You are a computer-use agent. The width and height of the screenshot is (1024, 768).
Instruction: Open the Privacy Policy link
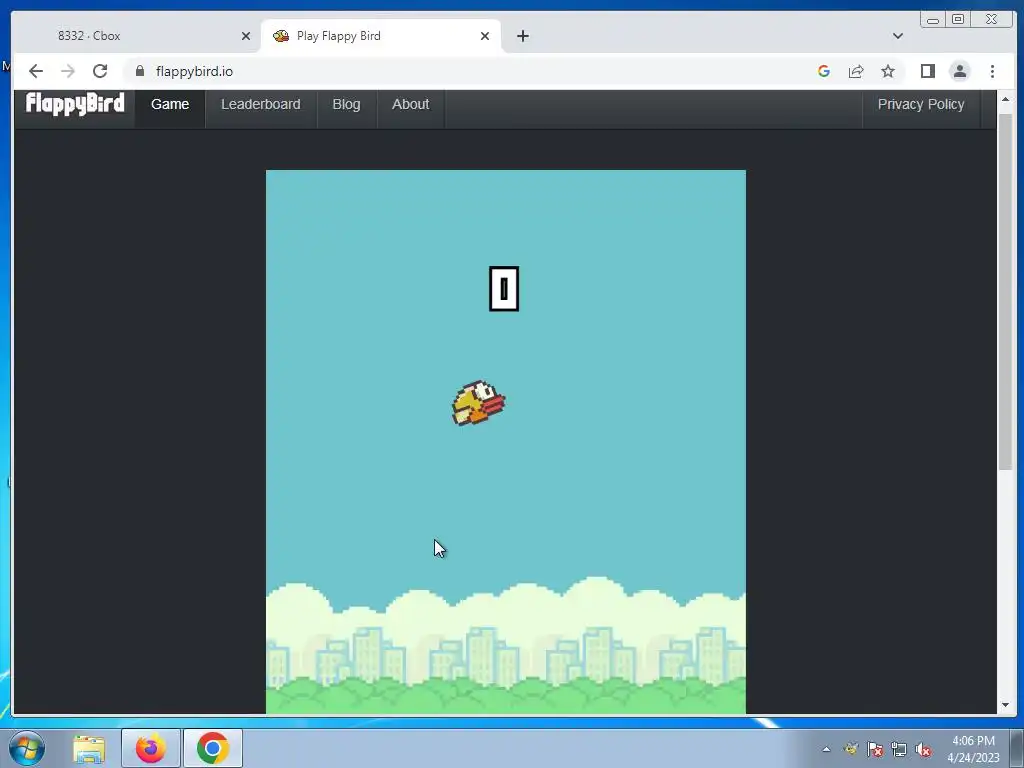click(x=921, y=104)
